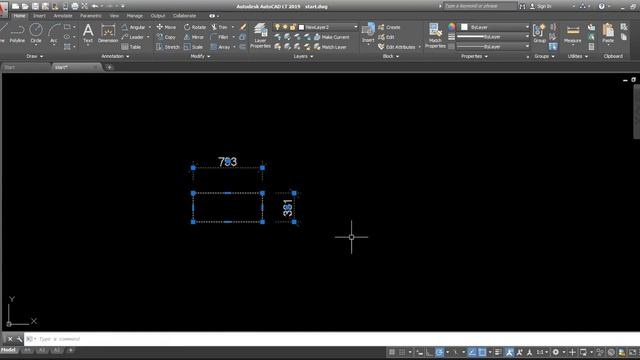Choose the Stretch tool
The height and width of the screenshot is (360, 640).
[x=167, y=47]
